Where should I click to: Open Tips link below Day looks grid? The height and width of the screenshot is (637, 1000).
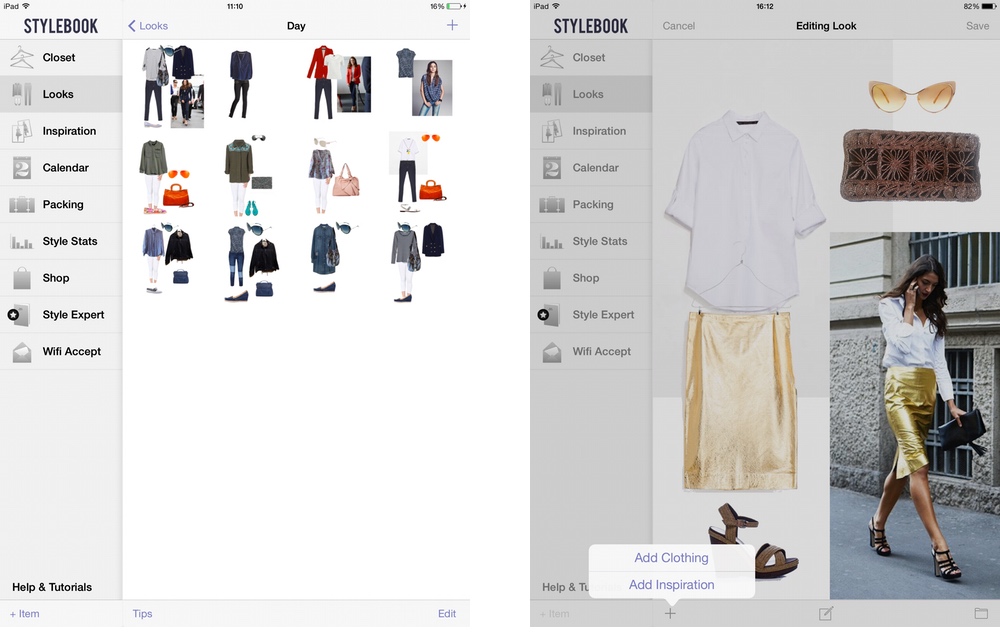point(143,614)
